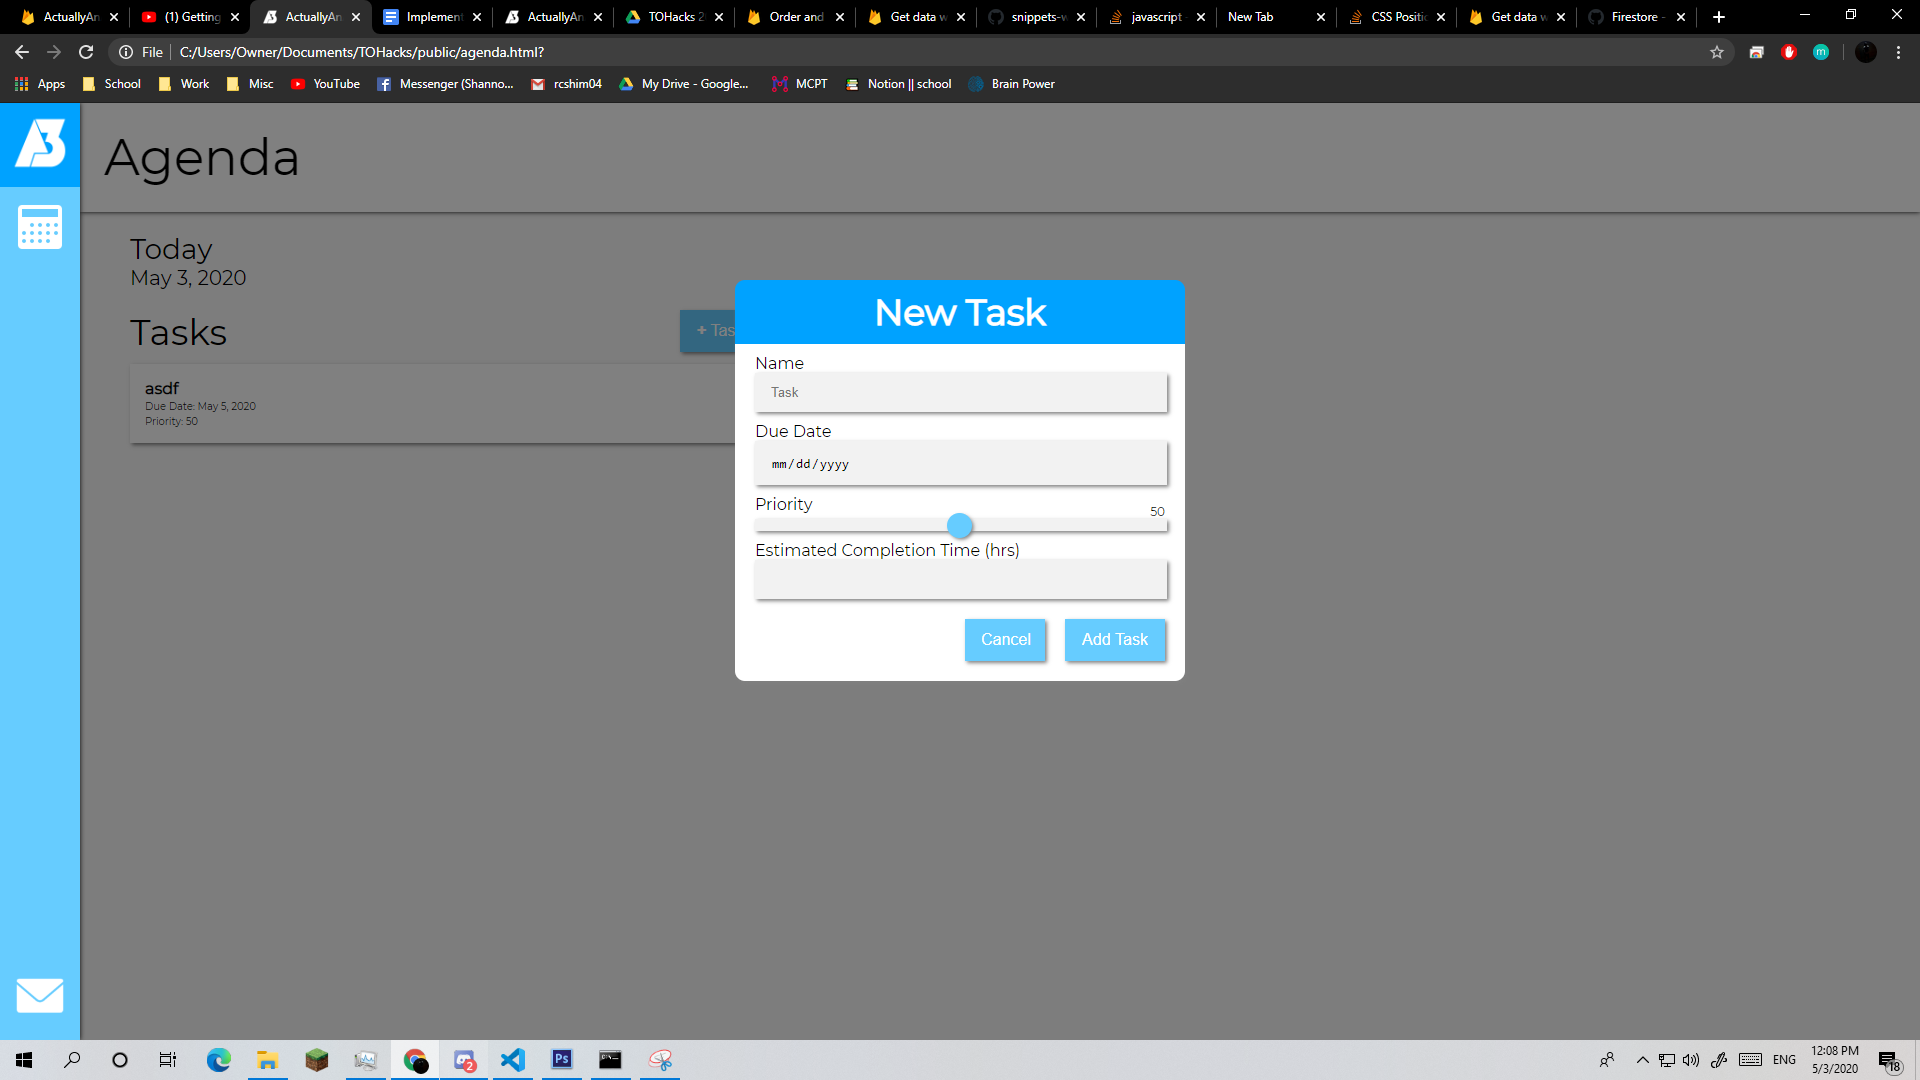Click the app logo at sidebar top

pos(40,144)
